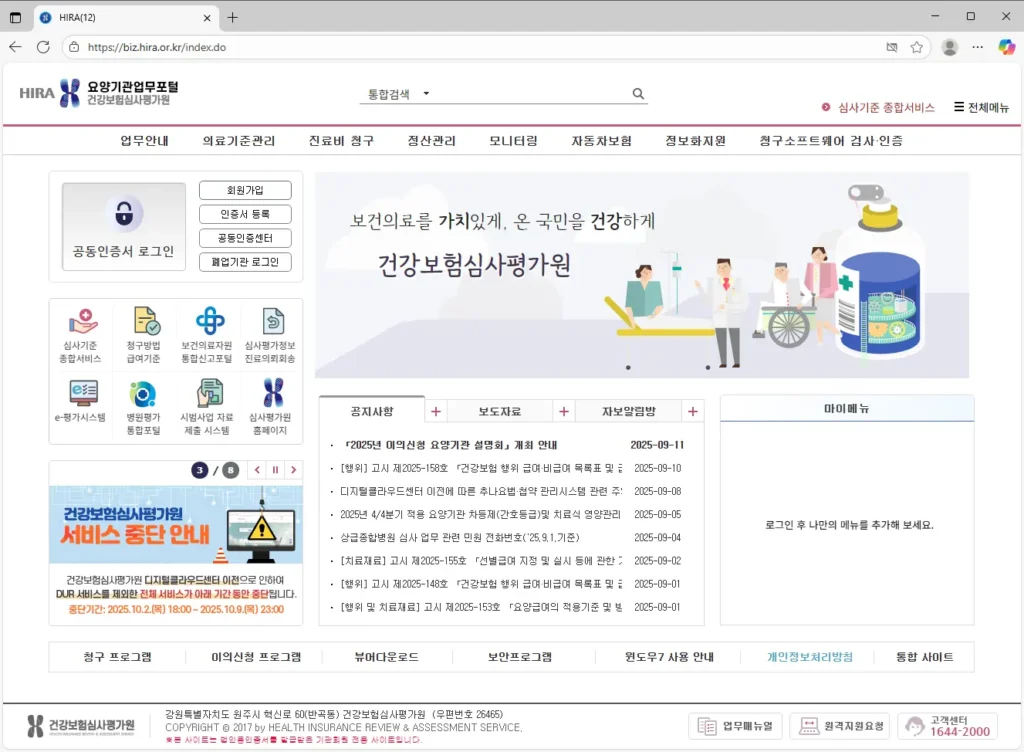Open the 의료기준관리 menu

(239, 141)
